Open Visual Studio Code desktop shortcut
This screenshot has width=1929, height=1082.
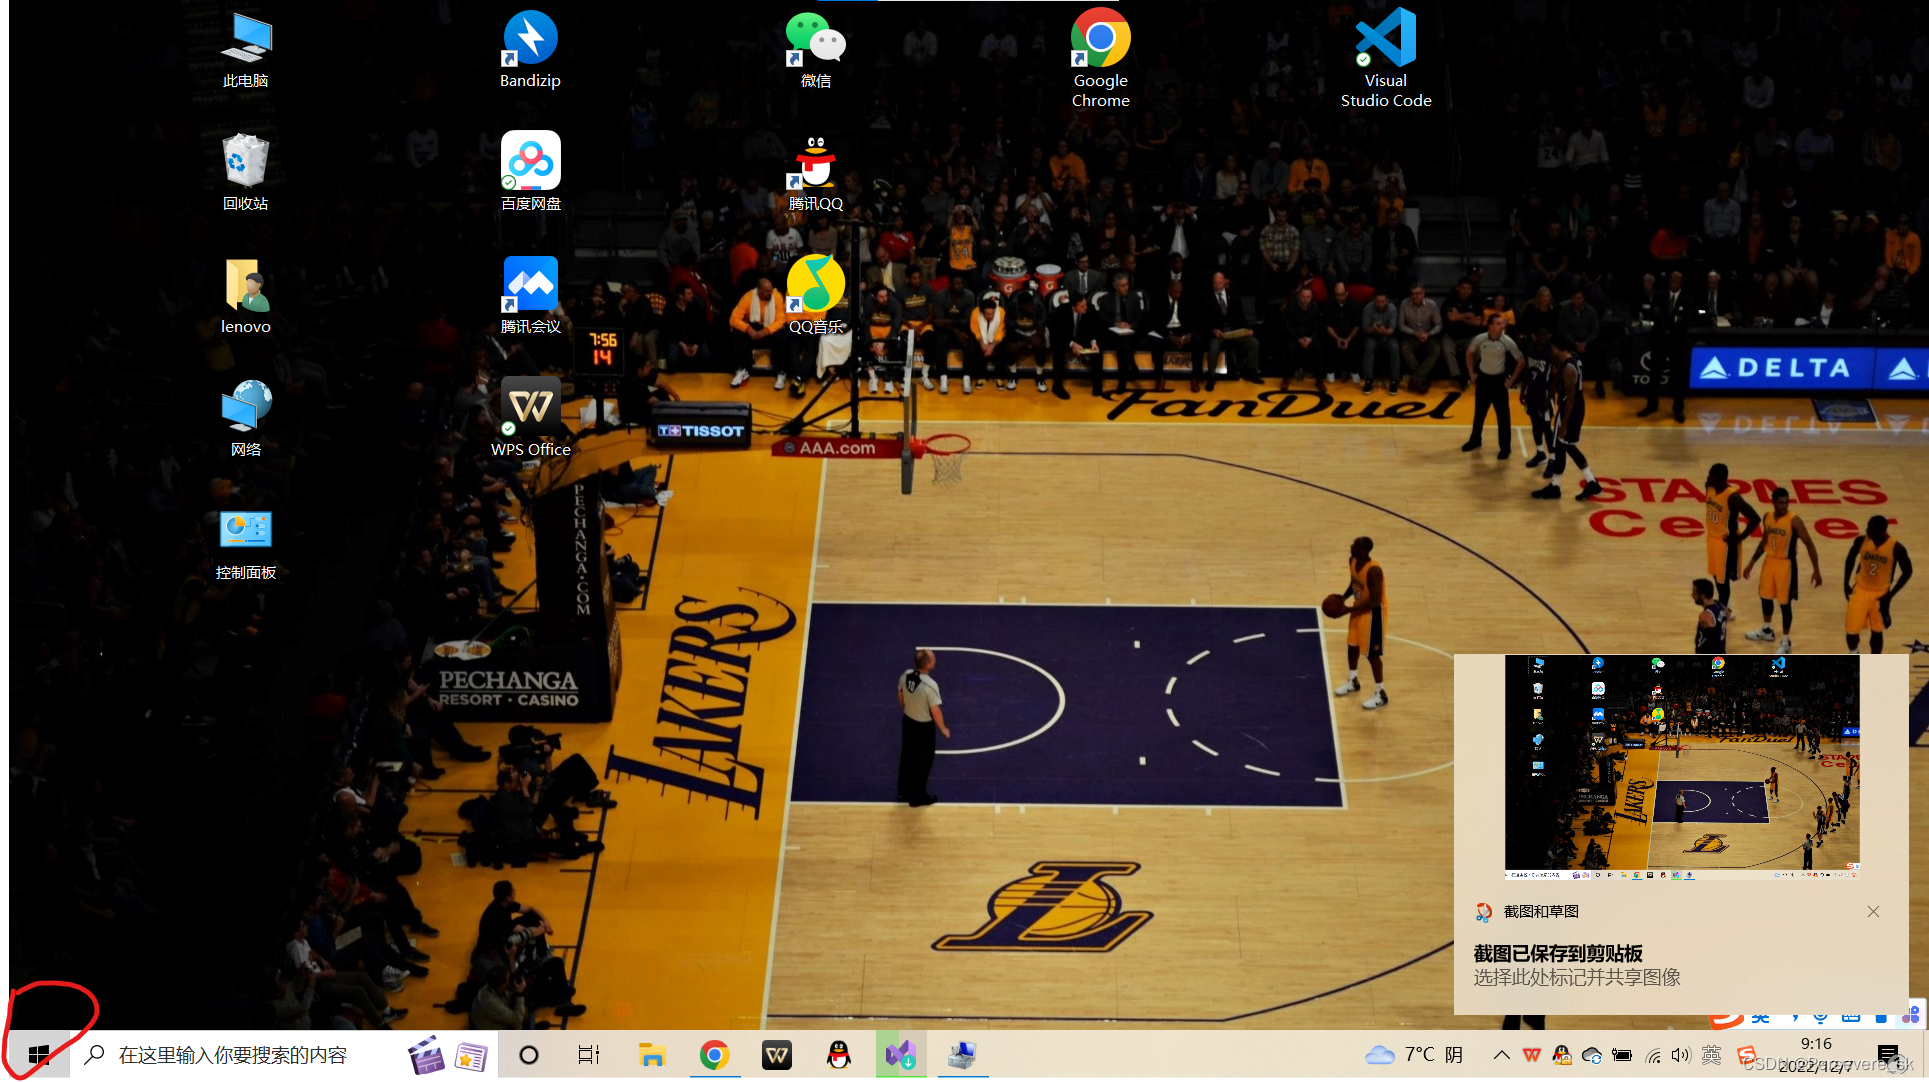[x=1385, y=40]
